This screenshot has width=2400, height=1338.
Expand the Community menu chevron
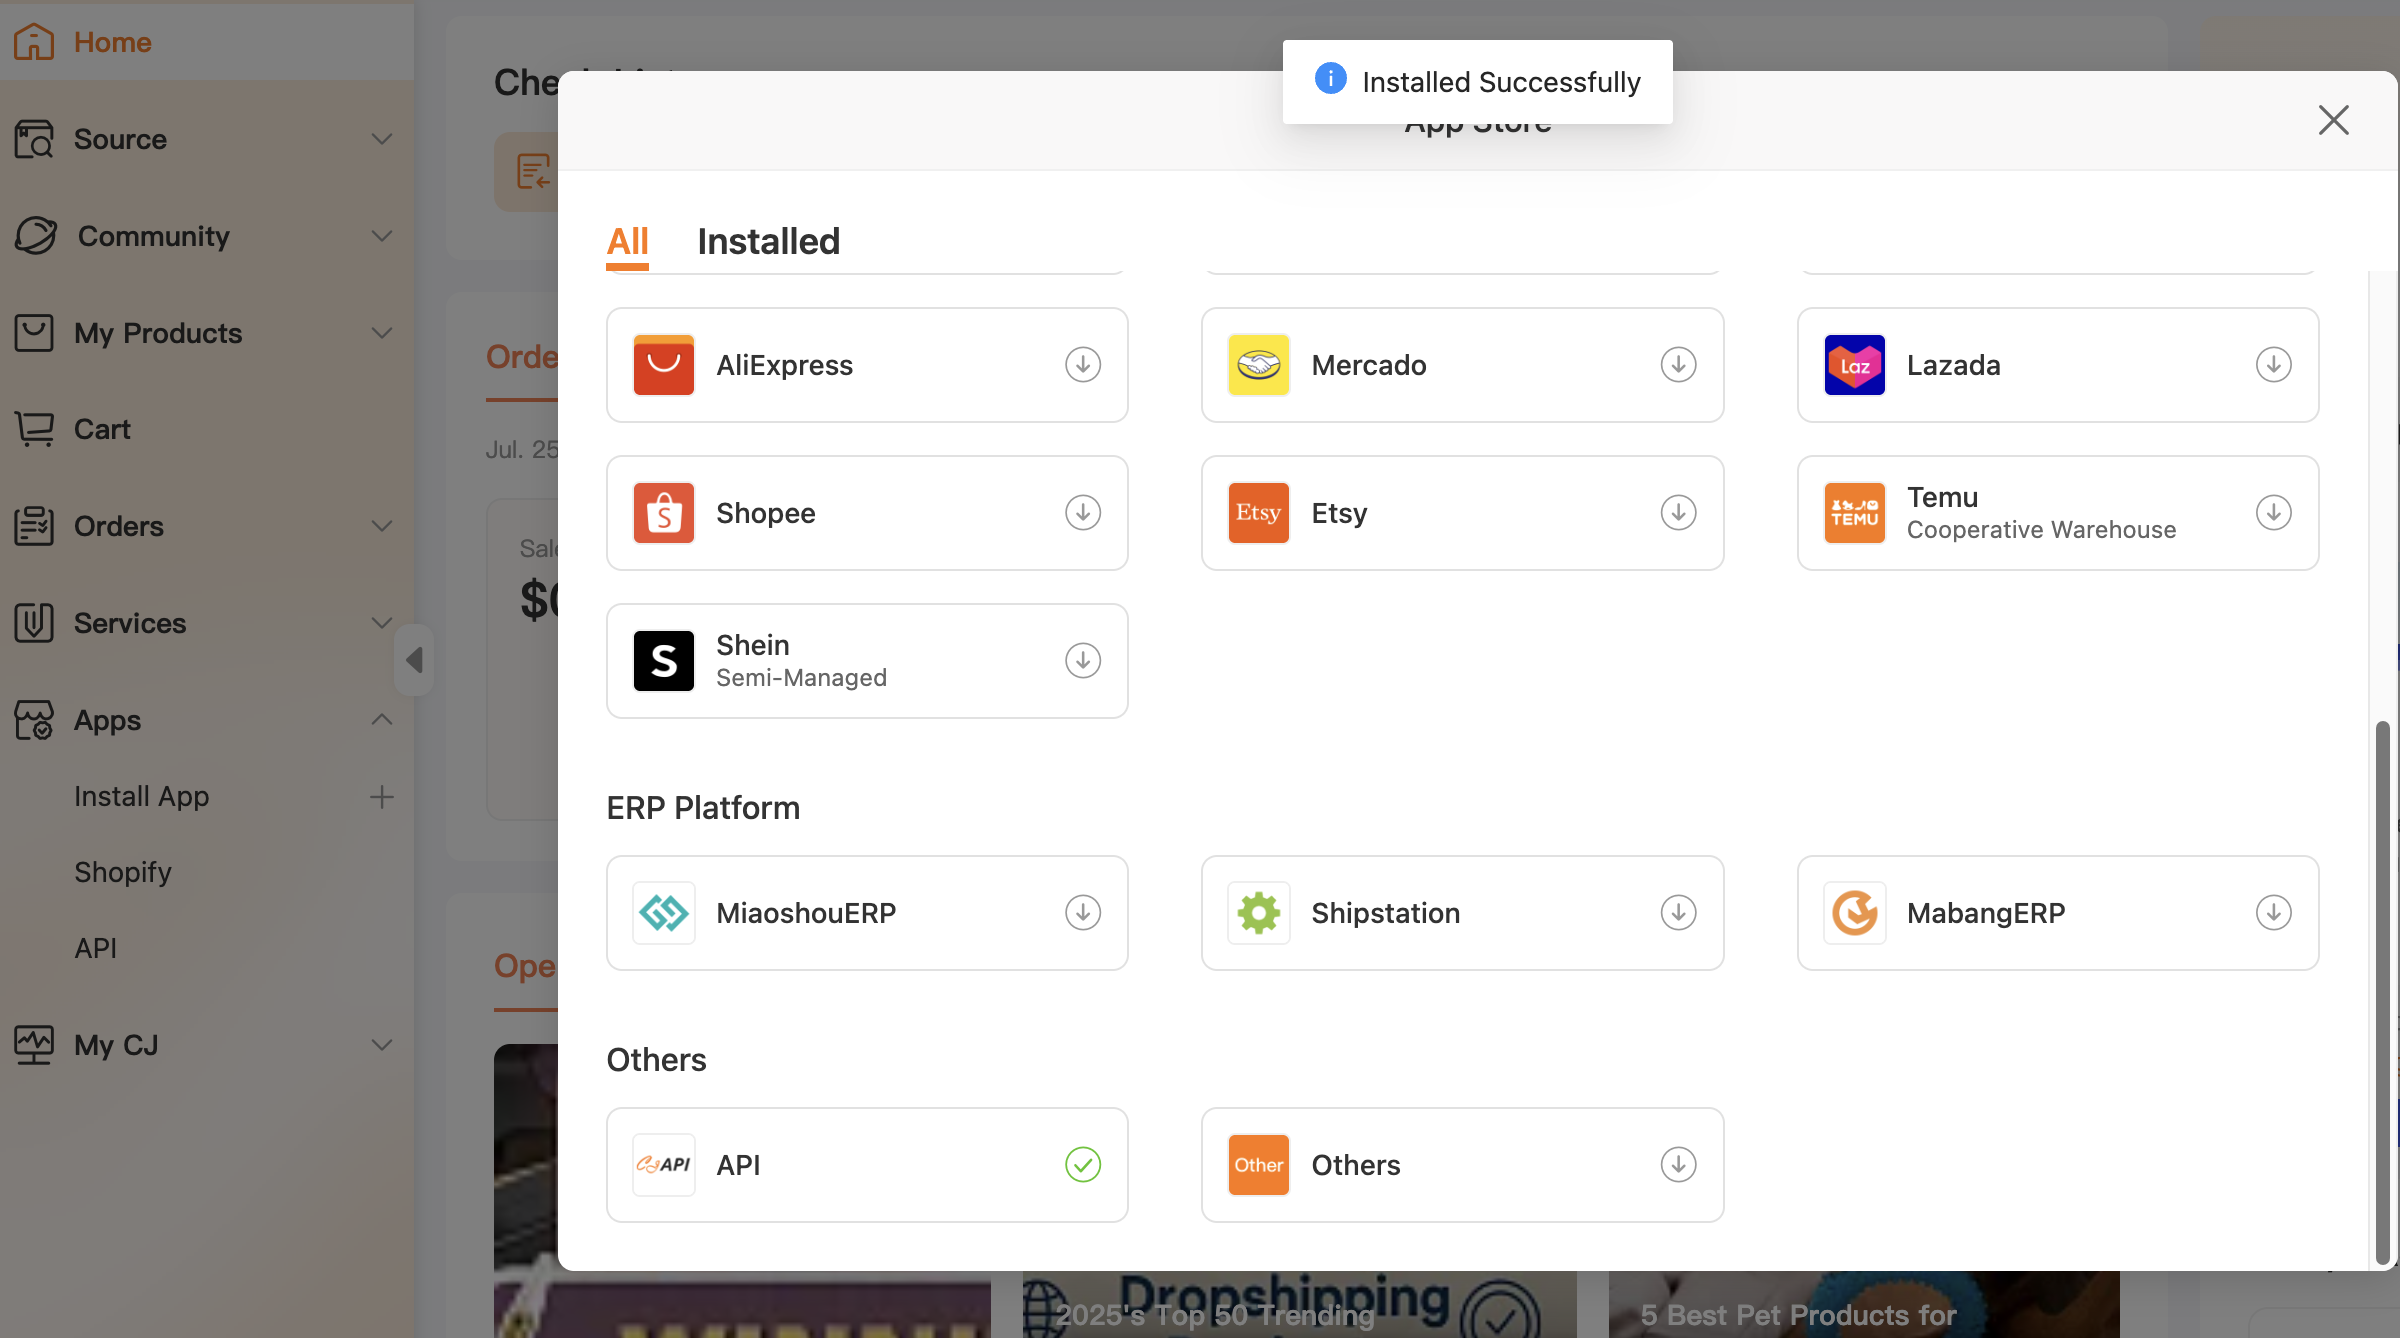[x=381, y=236]
